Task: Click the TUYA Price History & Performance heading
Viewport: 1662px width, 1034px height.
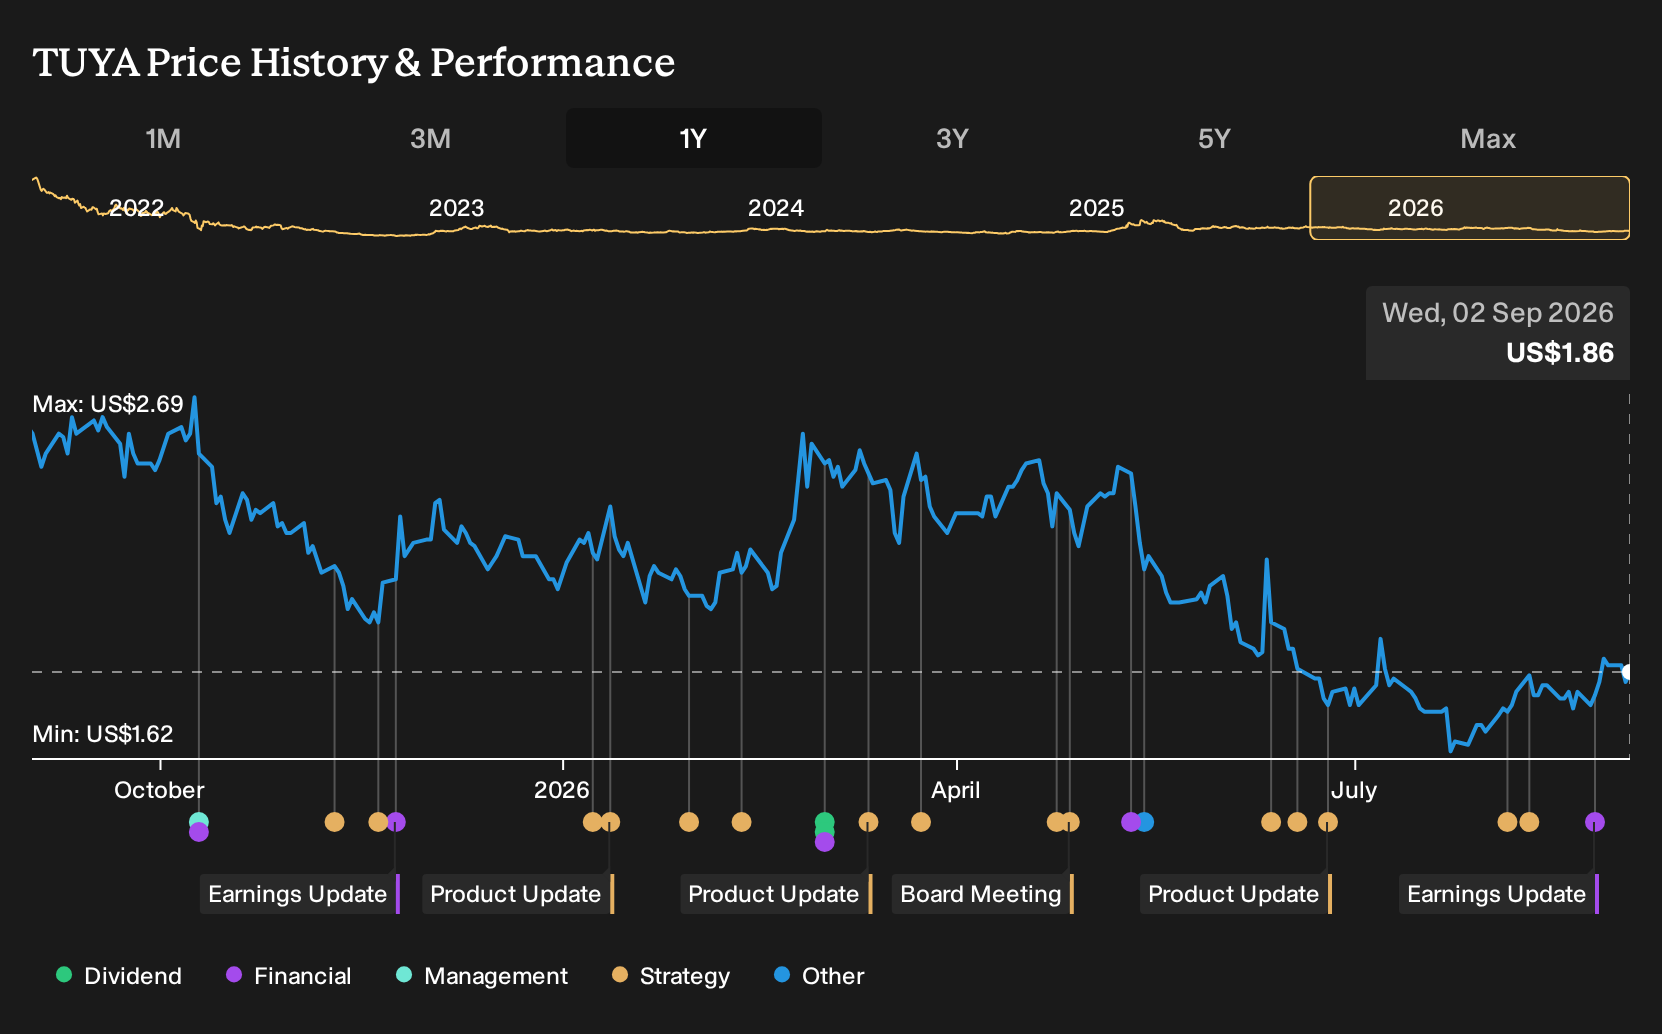Action: click(x=354, y=62)
